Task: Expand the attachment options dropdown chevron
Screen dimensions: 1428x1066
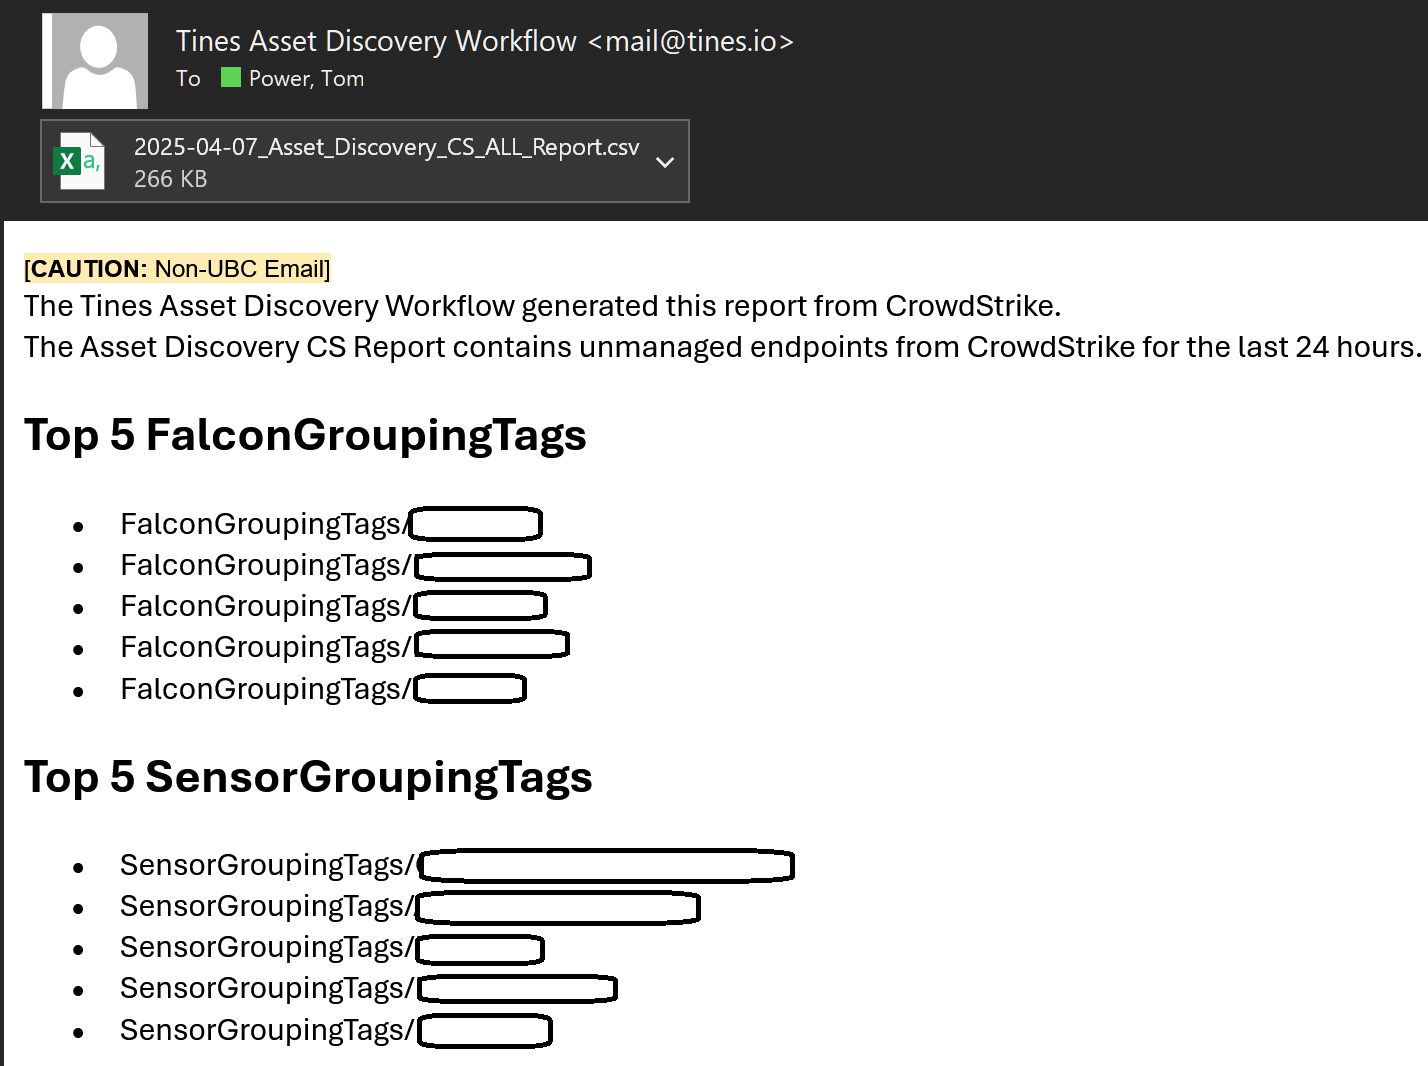Action: click(x=664, y=162)
